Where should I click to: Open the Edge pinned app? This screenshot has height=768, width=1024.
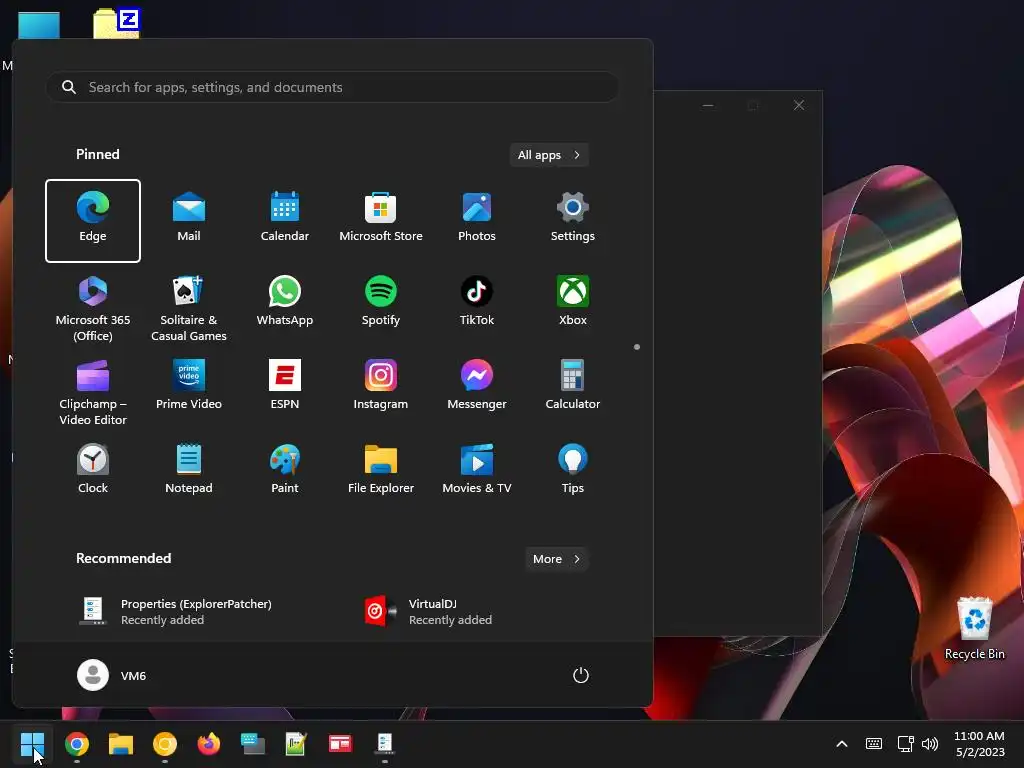93,221
